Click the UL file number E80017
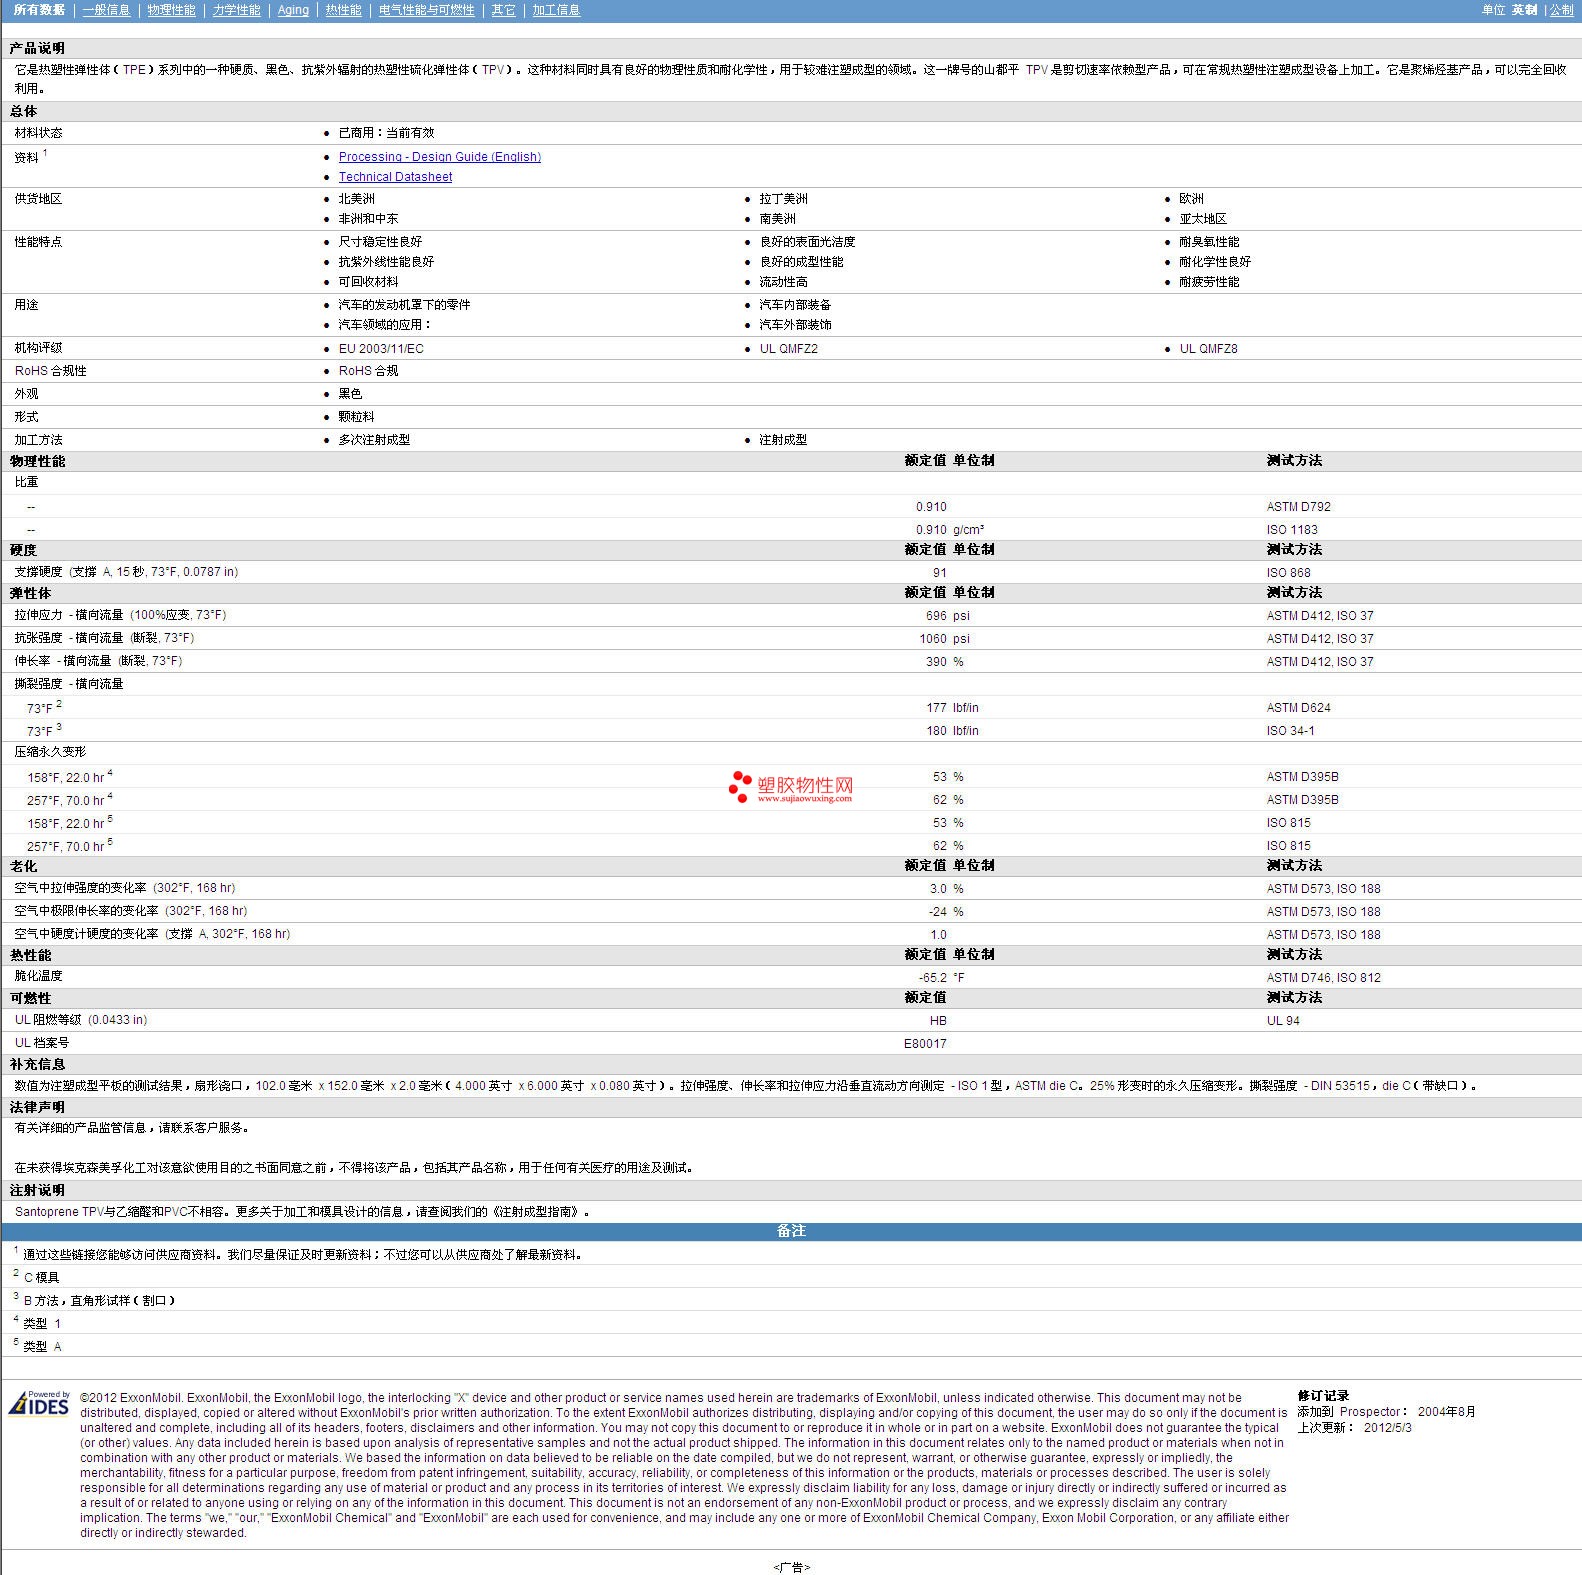 [925, 1043]
